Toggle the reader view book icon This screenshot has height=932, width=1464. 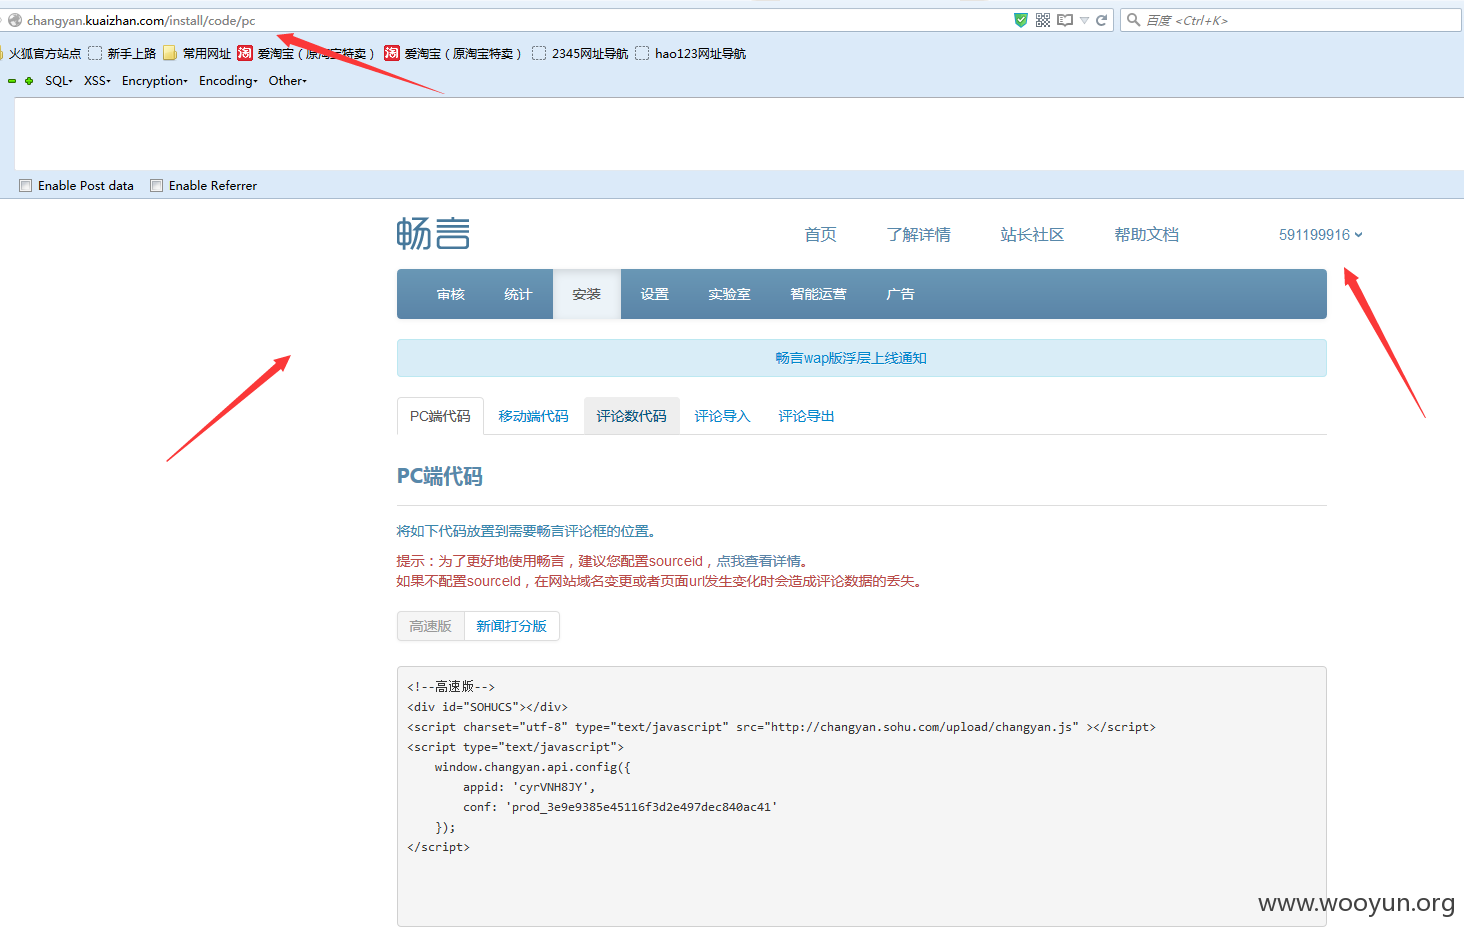pyautogui.click(x=1065, y=20)
